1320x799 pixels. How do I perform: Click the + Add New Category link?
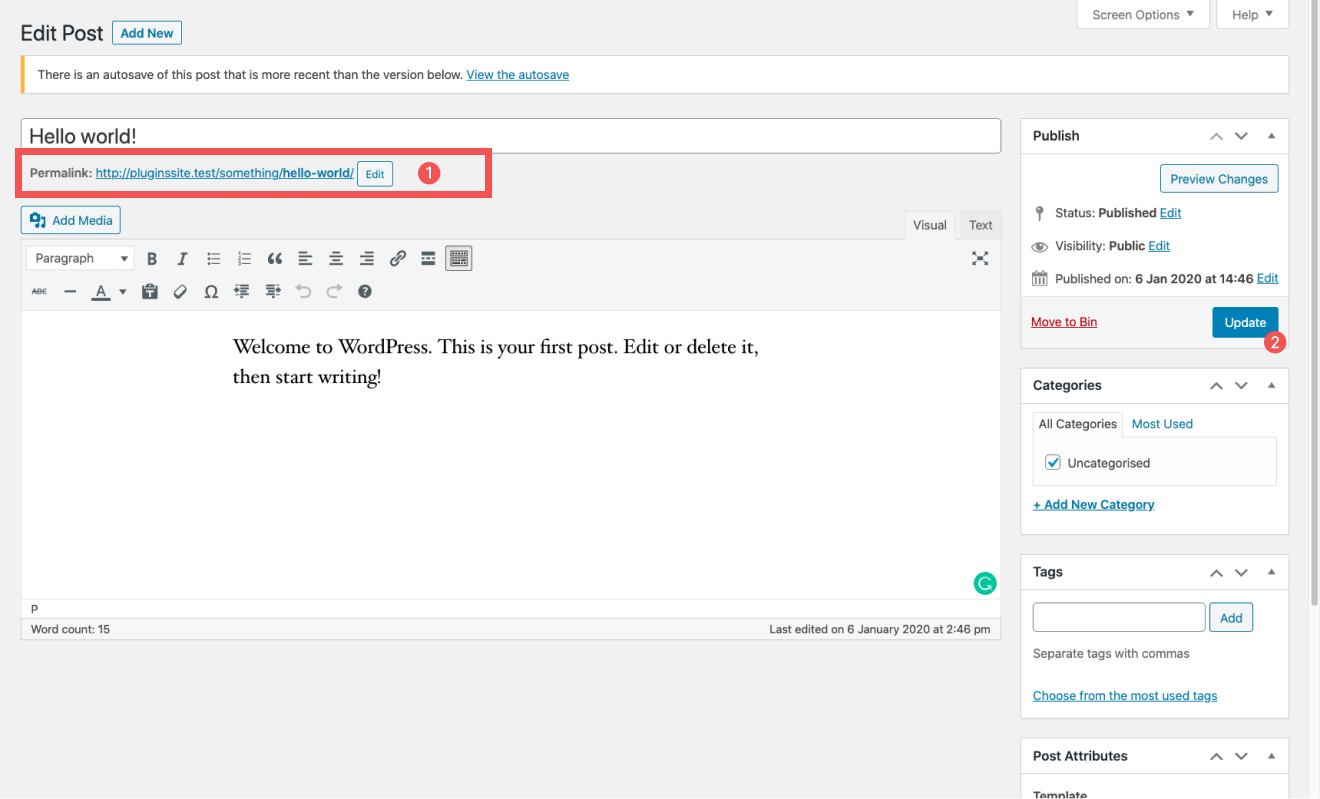[x=1094, y=505]
